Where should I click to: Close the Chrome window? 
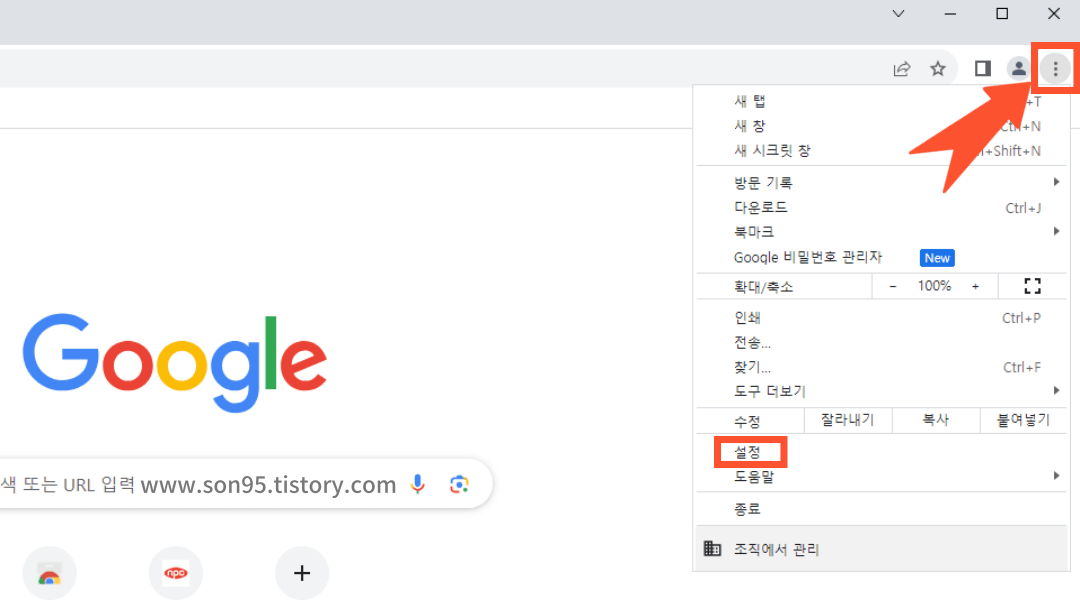(x=1054, y=14)
